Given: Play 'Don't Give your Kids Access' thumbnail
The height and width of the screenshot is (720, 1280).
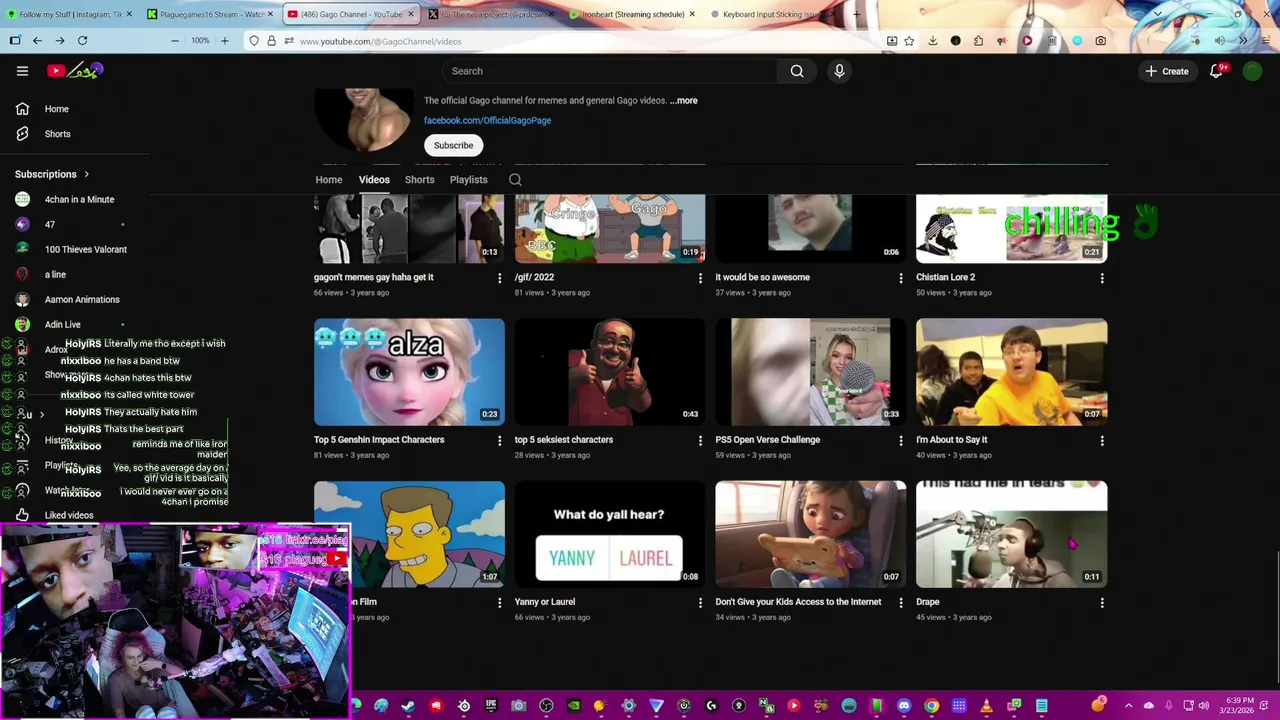Looking at the screenshot, I should click(x=810, y=534).
